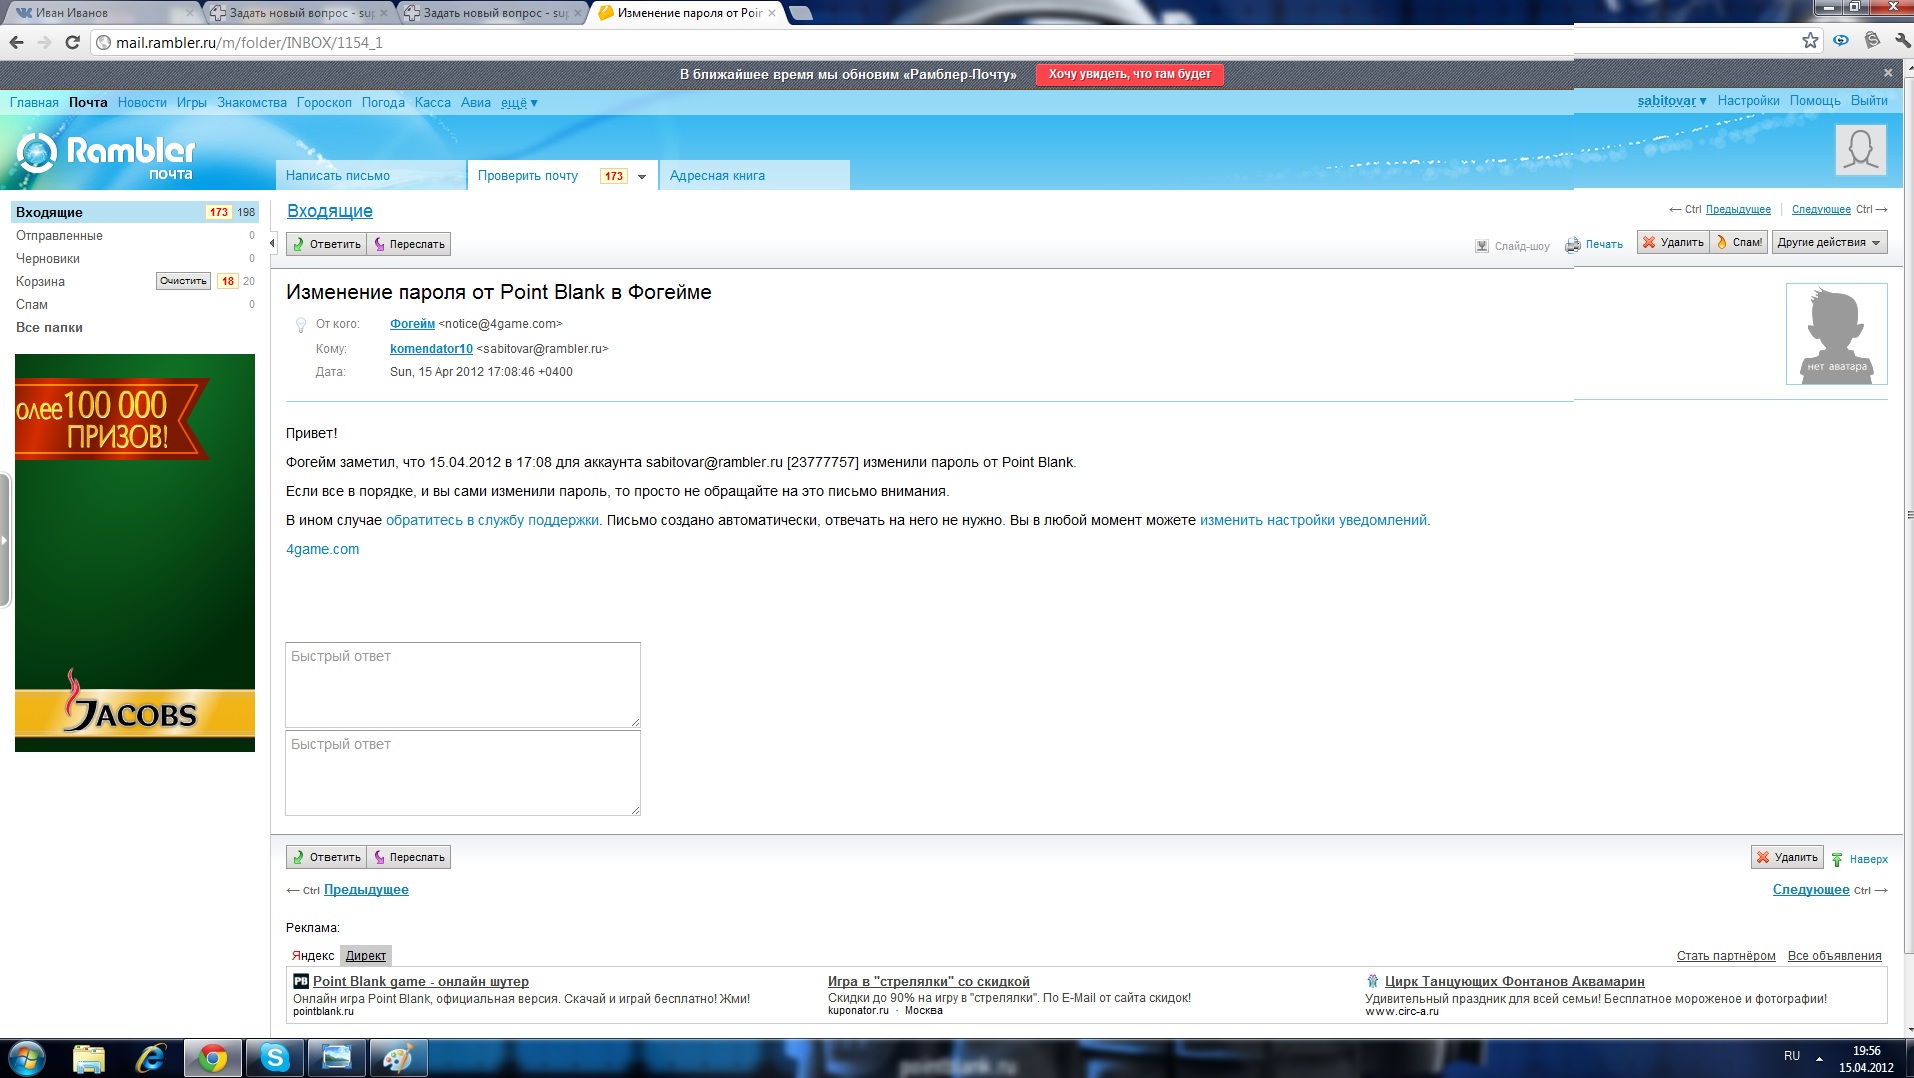
Task: Switch to the Иван Иванов browser tab
Action: coord(101,13)
